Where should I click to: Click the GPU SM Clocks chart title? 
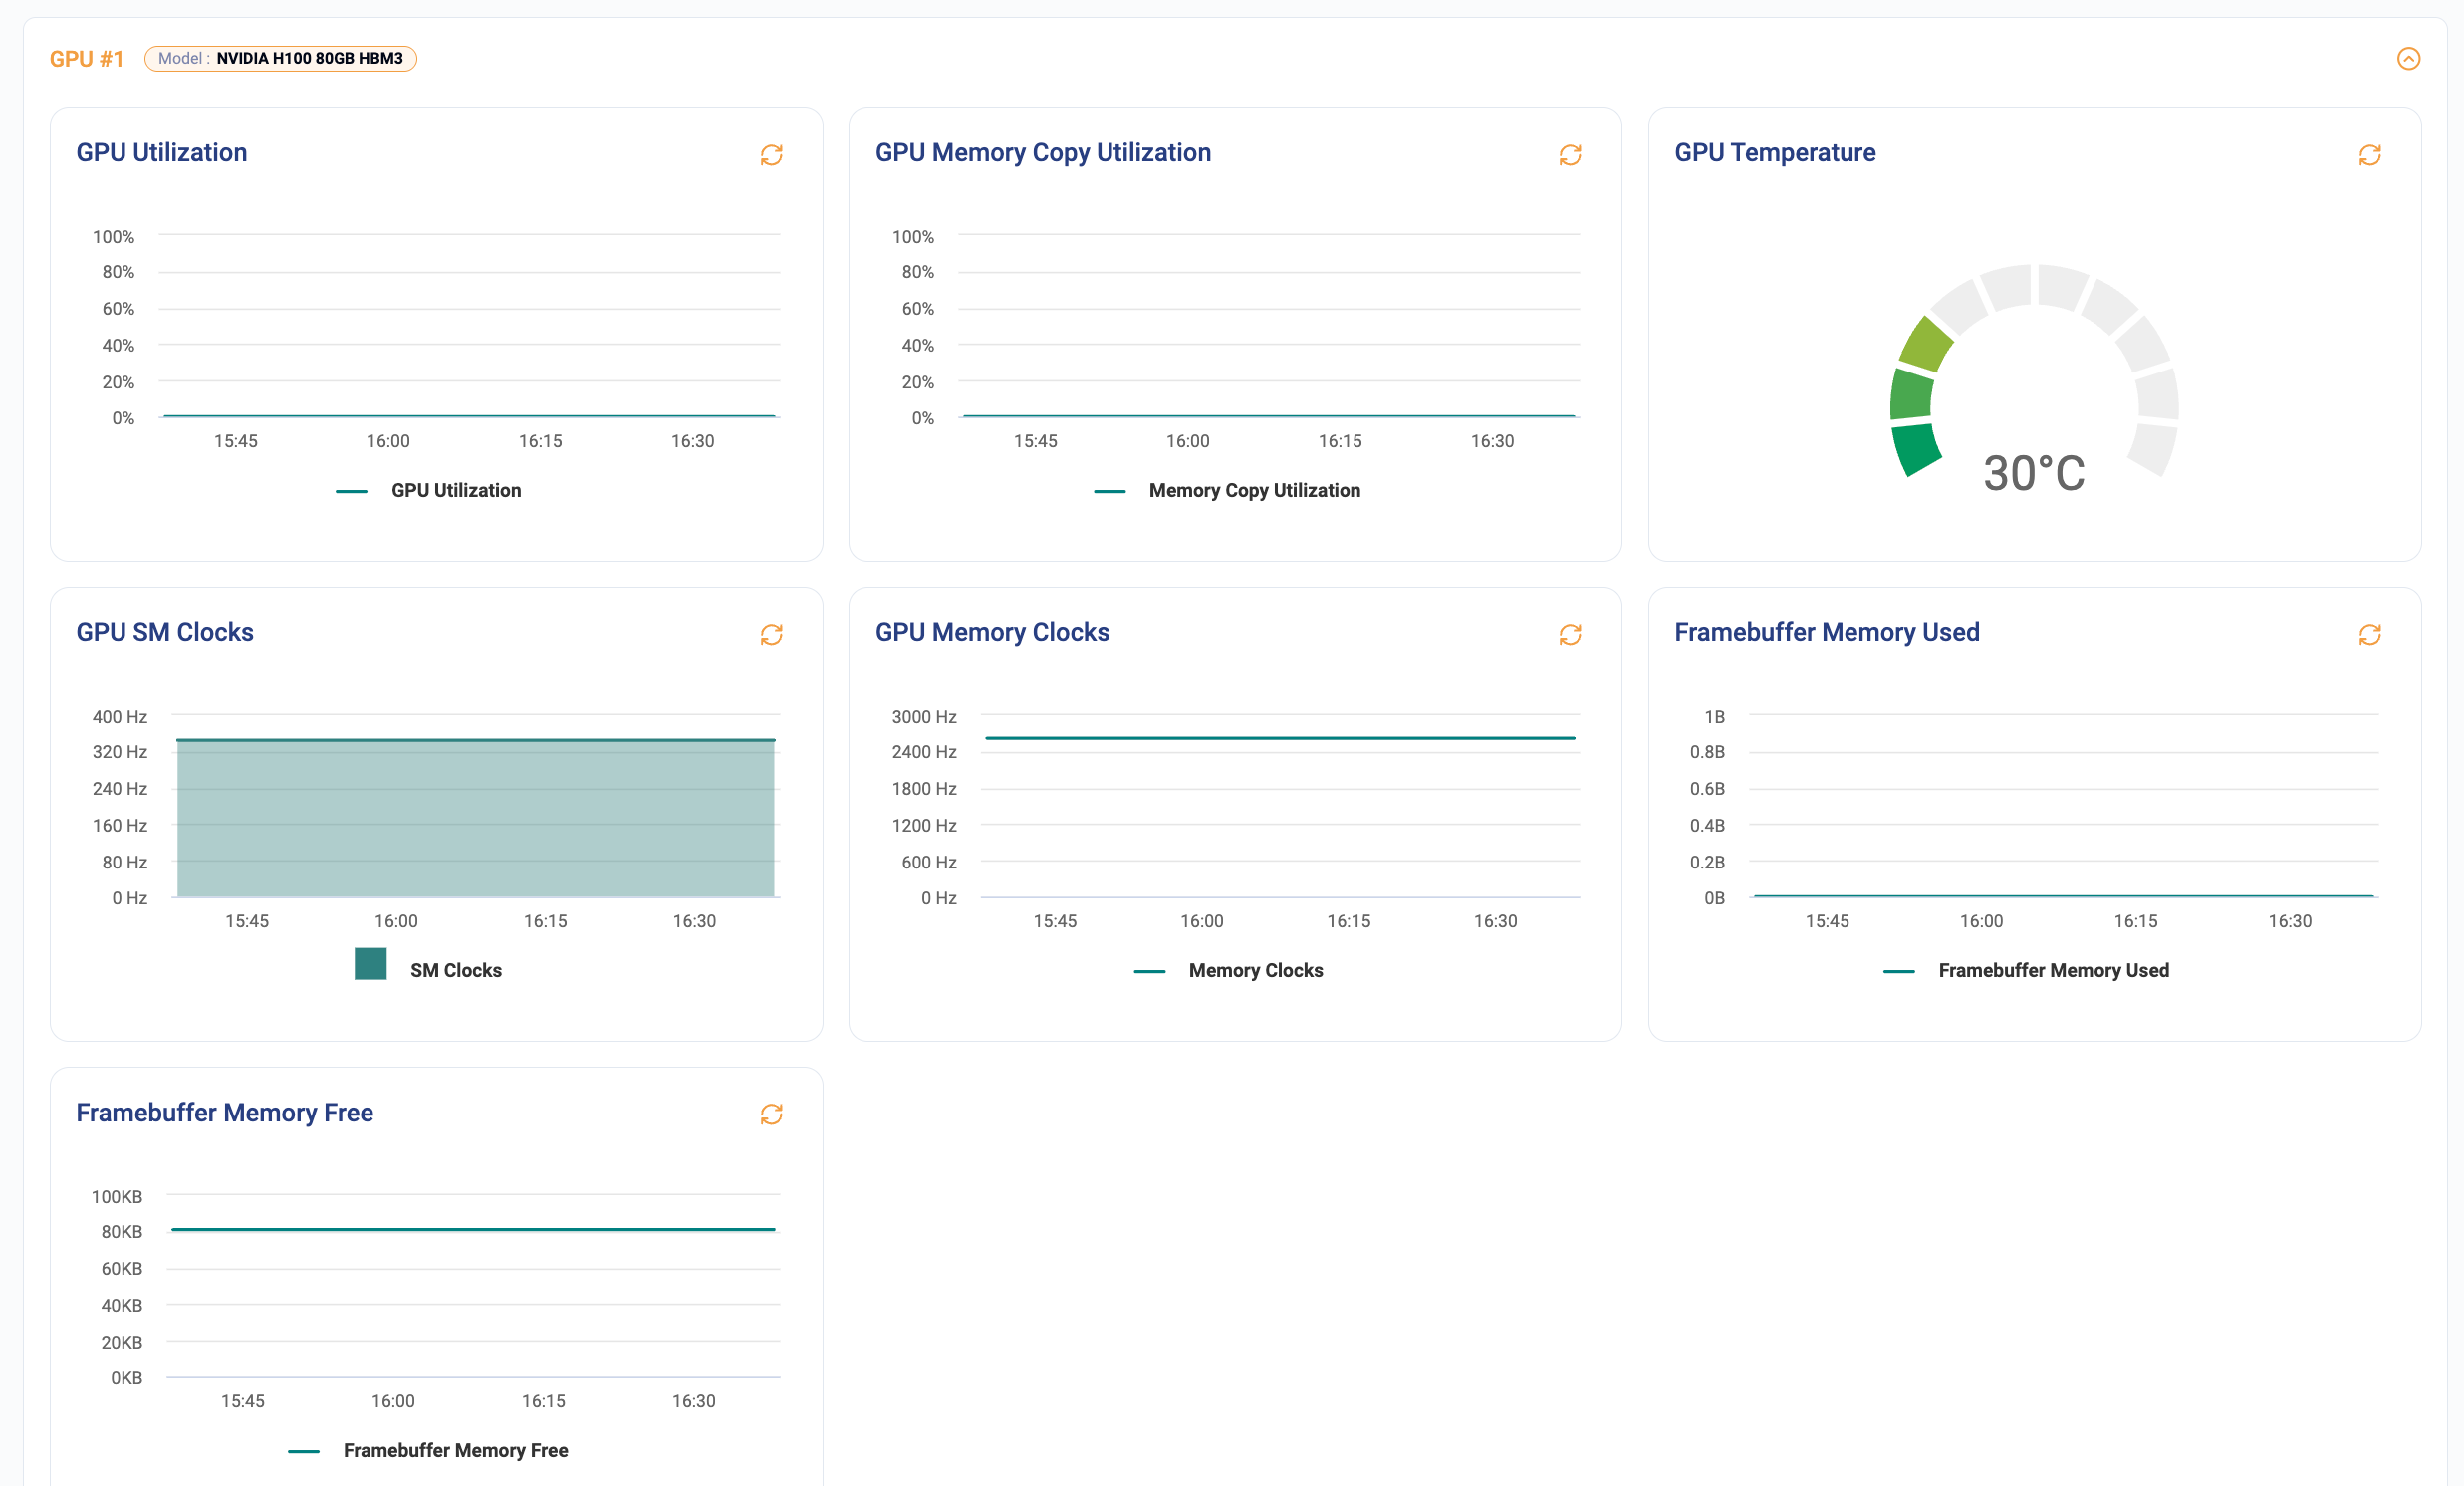165,632
